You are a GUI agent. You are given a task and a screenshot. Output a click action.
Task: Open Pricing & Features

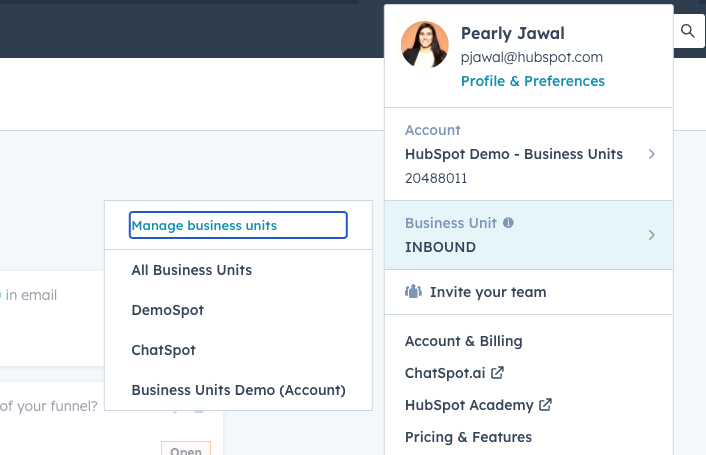[468, 437]
